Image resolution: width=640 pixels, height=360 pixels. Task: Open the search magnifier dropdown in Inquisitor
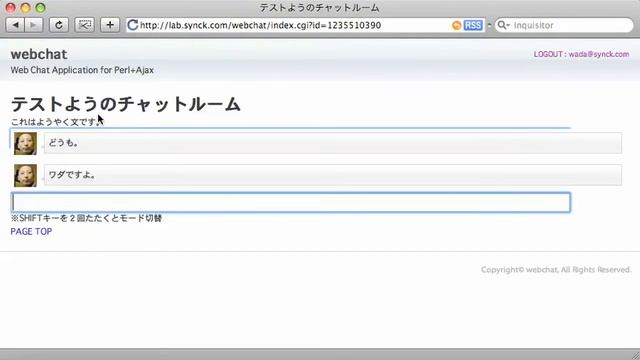click(503, 25)
